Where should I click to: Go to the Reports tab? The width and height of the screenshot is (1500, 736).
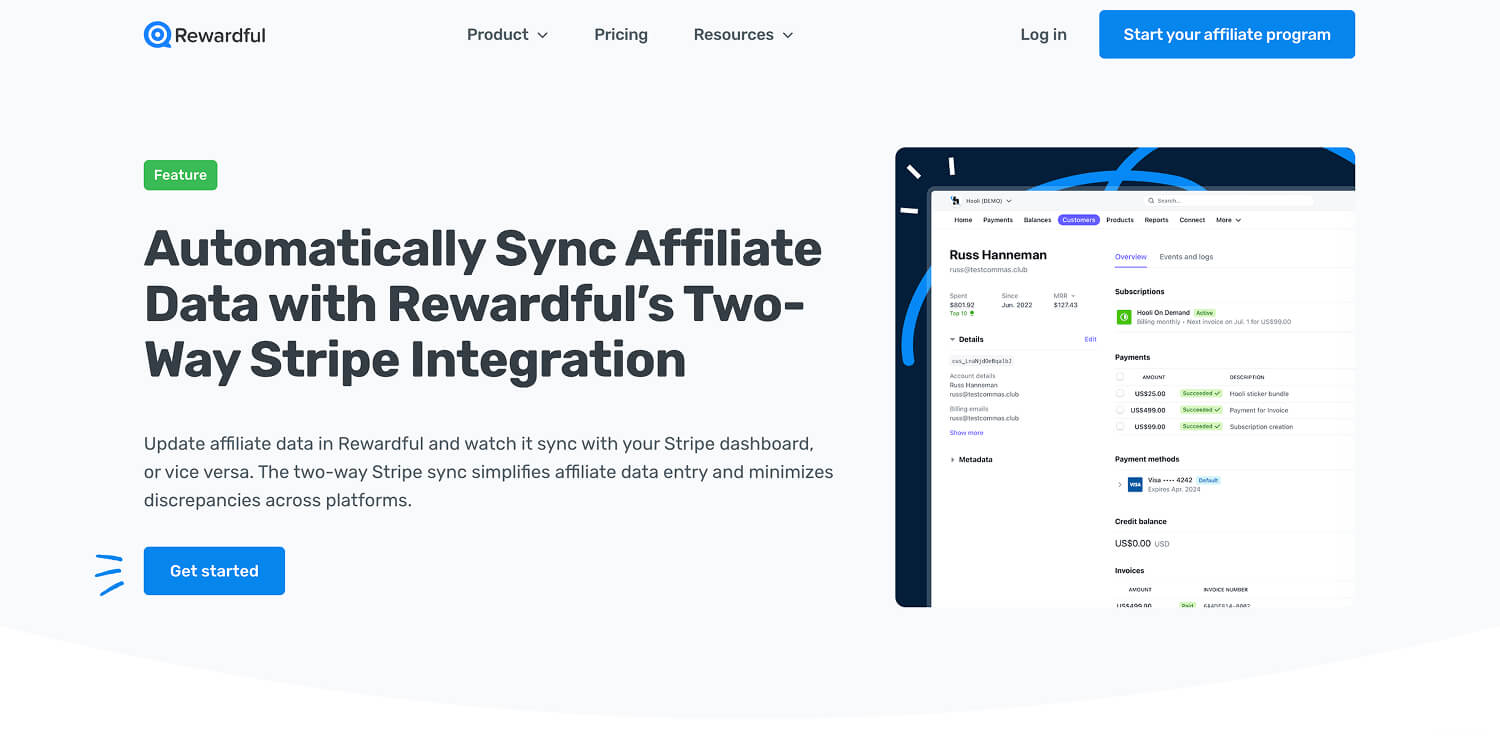[x=1156, y=220]
